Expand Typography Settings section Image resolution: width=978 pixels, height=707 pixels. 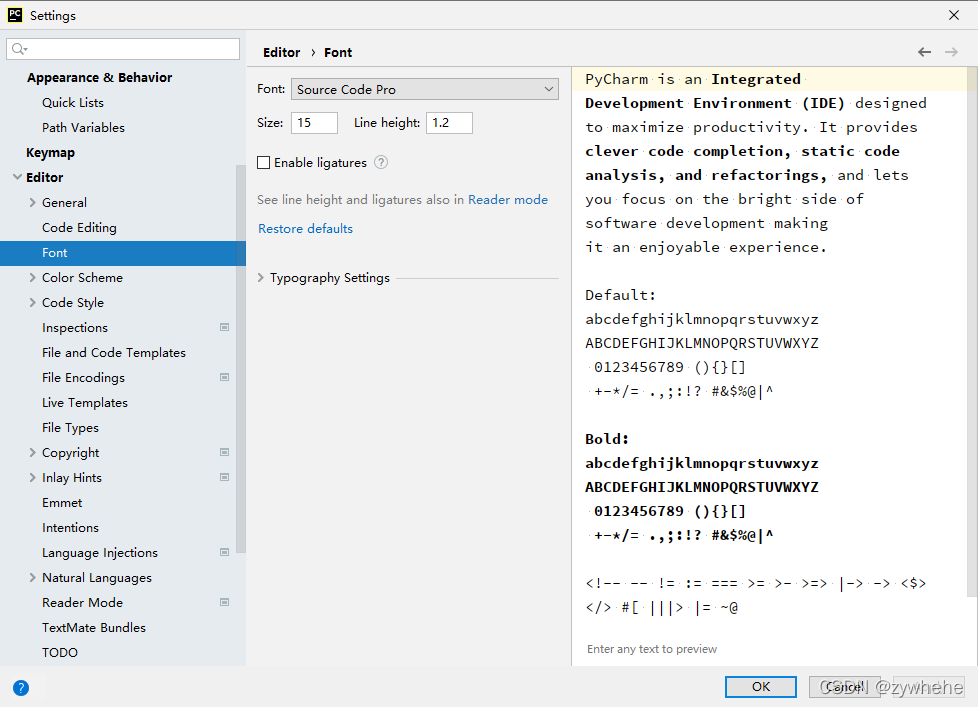[x=261, y=277]
